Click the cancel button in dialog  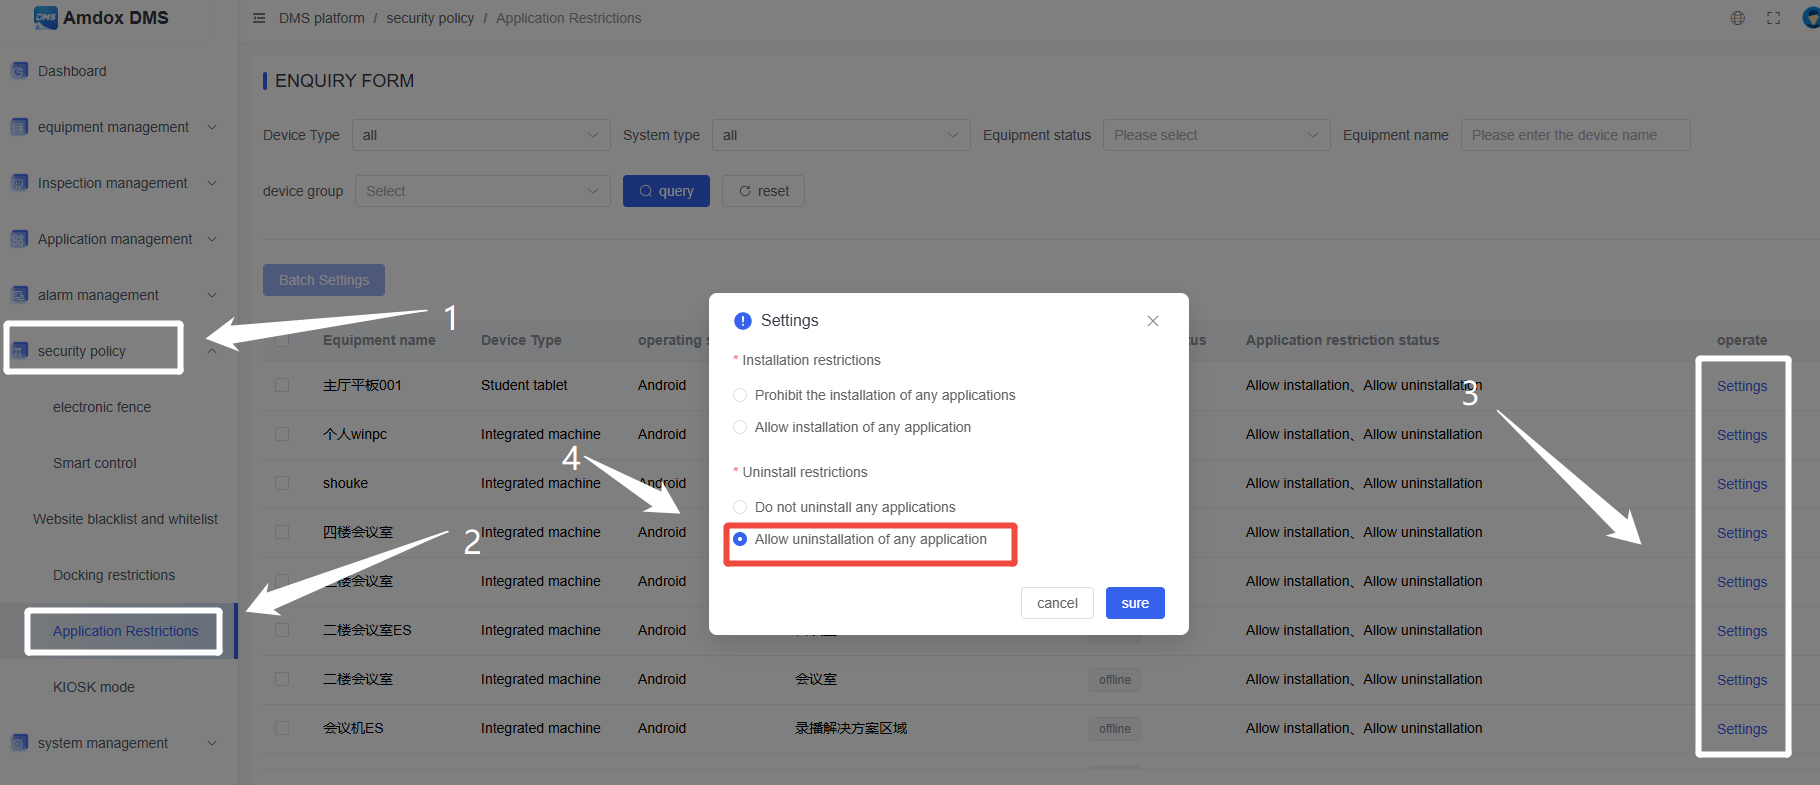click(x=1057, y=603)
